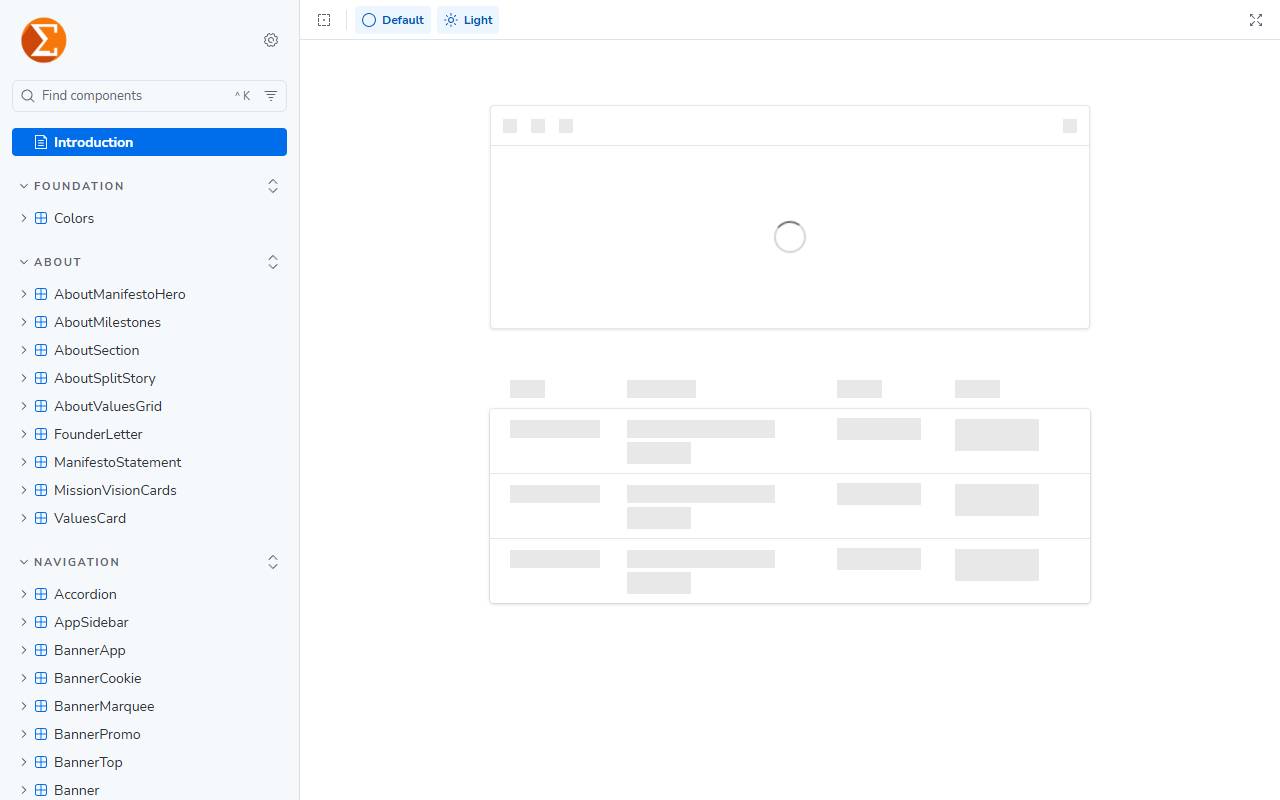The height and width of the screenshot is (800, 1280).
Task: Click the search magnifier icon
Action: [x=28, y=96]
